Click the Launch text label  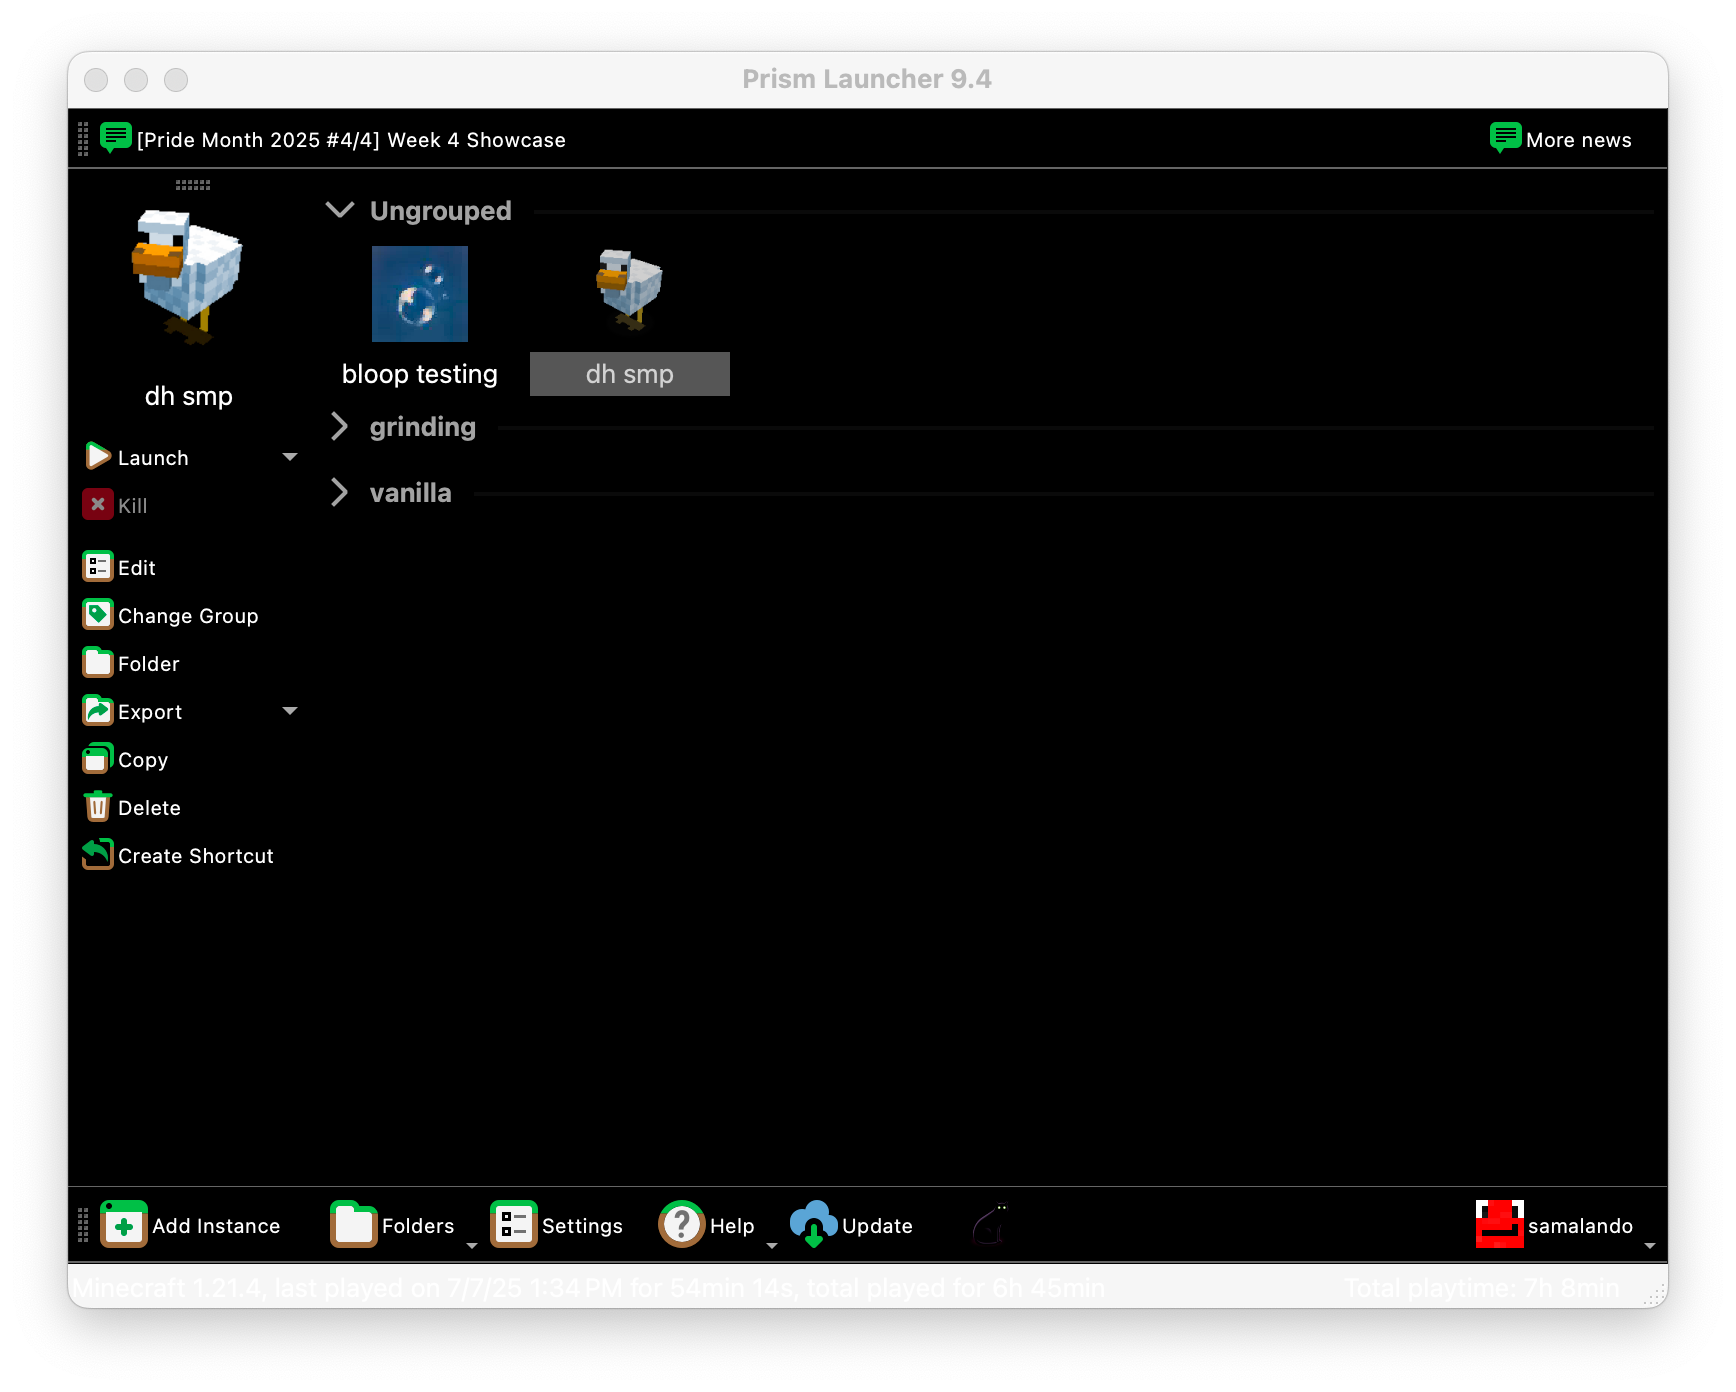tap(153, 458)
